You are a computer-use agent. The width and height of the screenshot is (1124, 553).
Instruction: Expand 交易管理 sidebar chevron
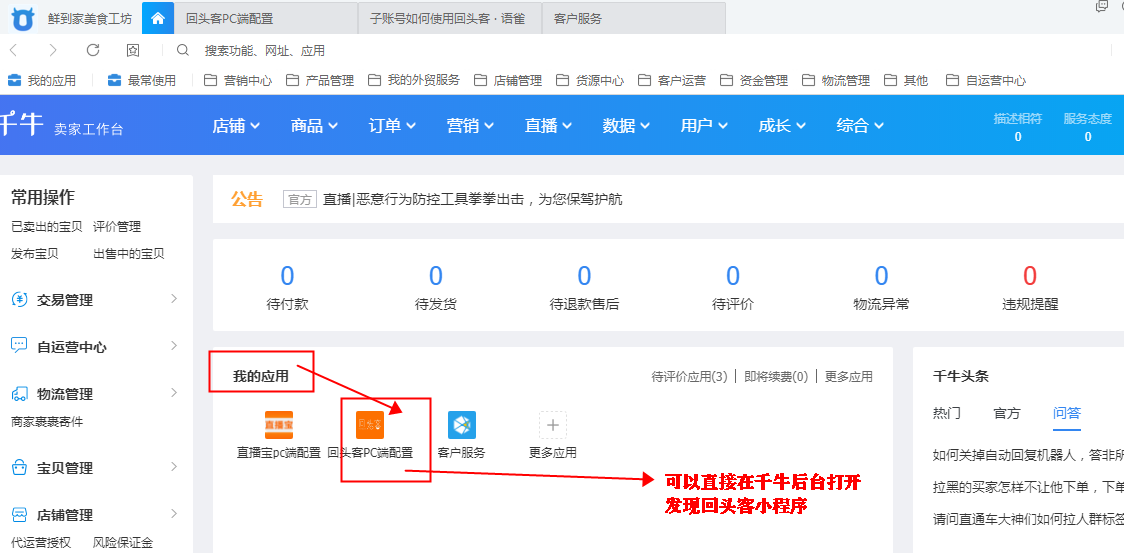tap(173, 298)
